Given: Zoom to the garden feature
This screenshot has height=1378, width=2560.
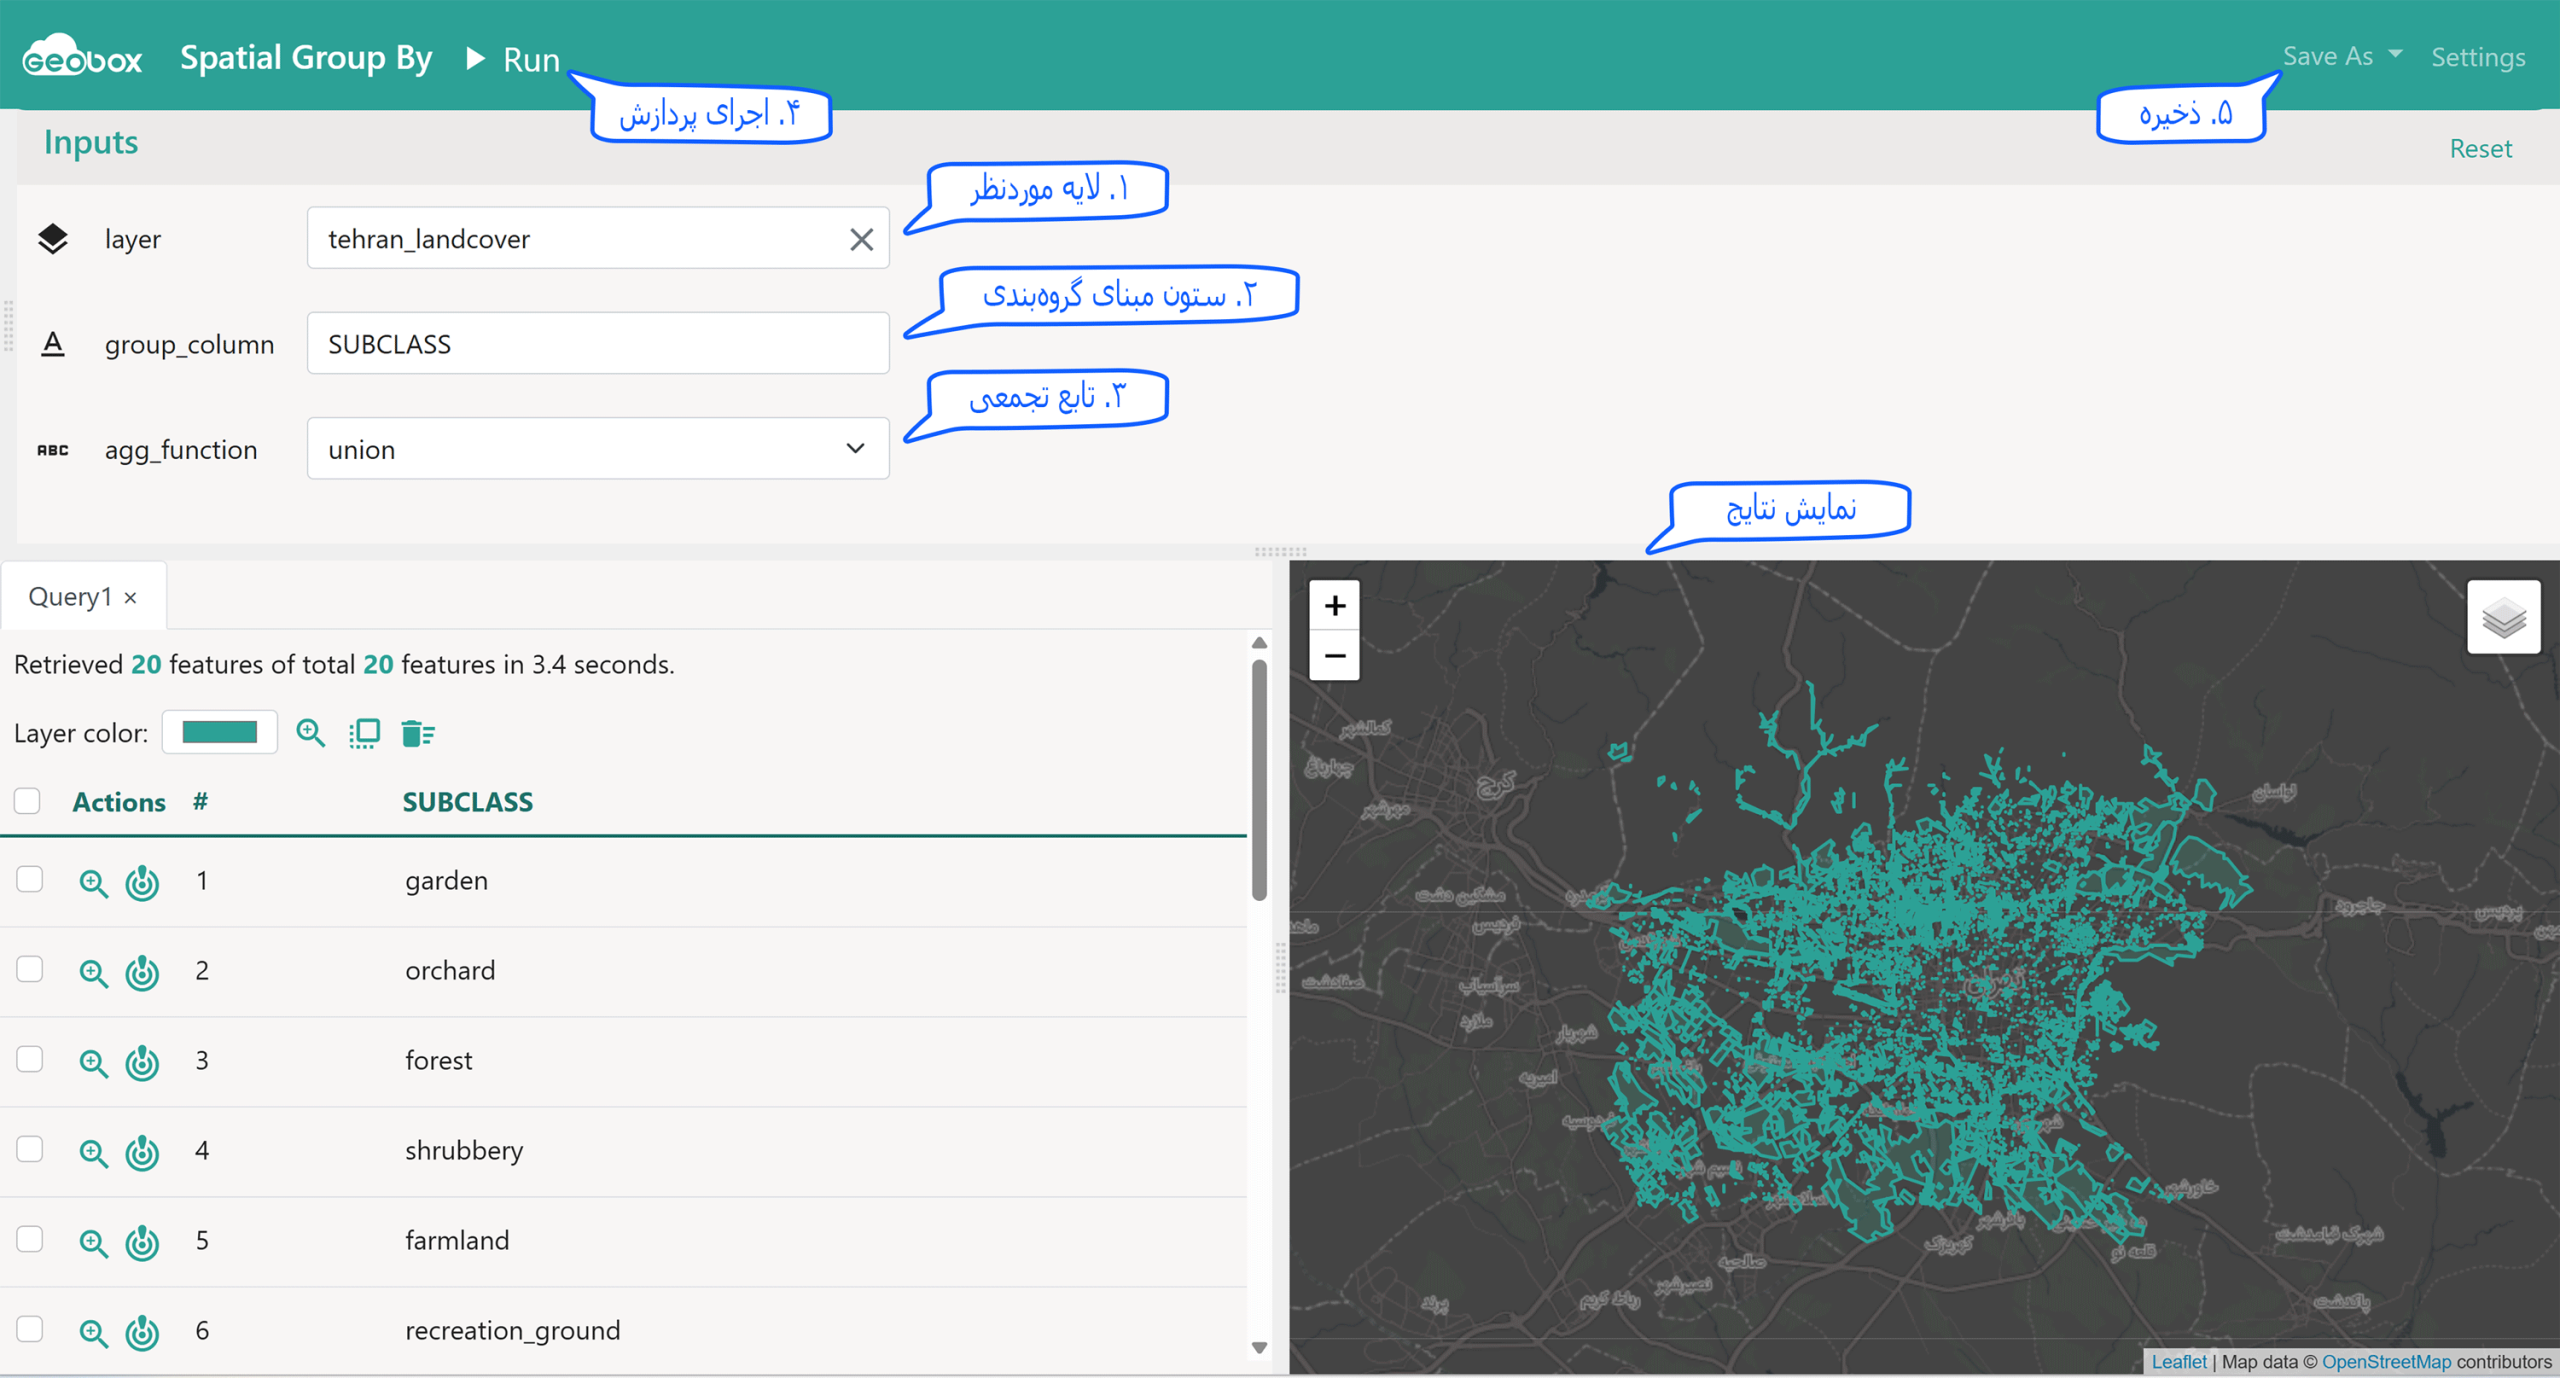Looking at the screenshot, I should coord(93,883).
